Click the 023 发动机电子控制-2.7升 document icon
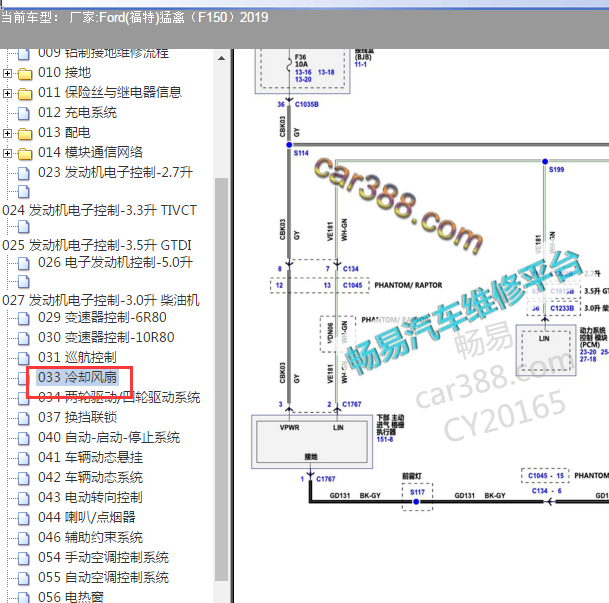 coord(24,173)
